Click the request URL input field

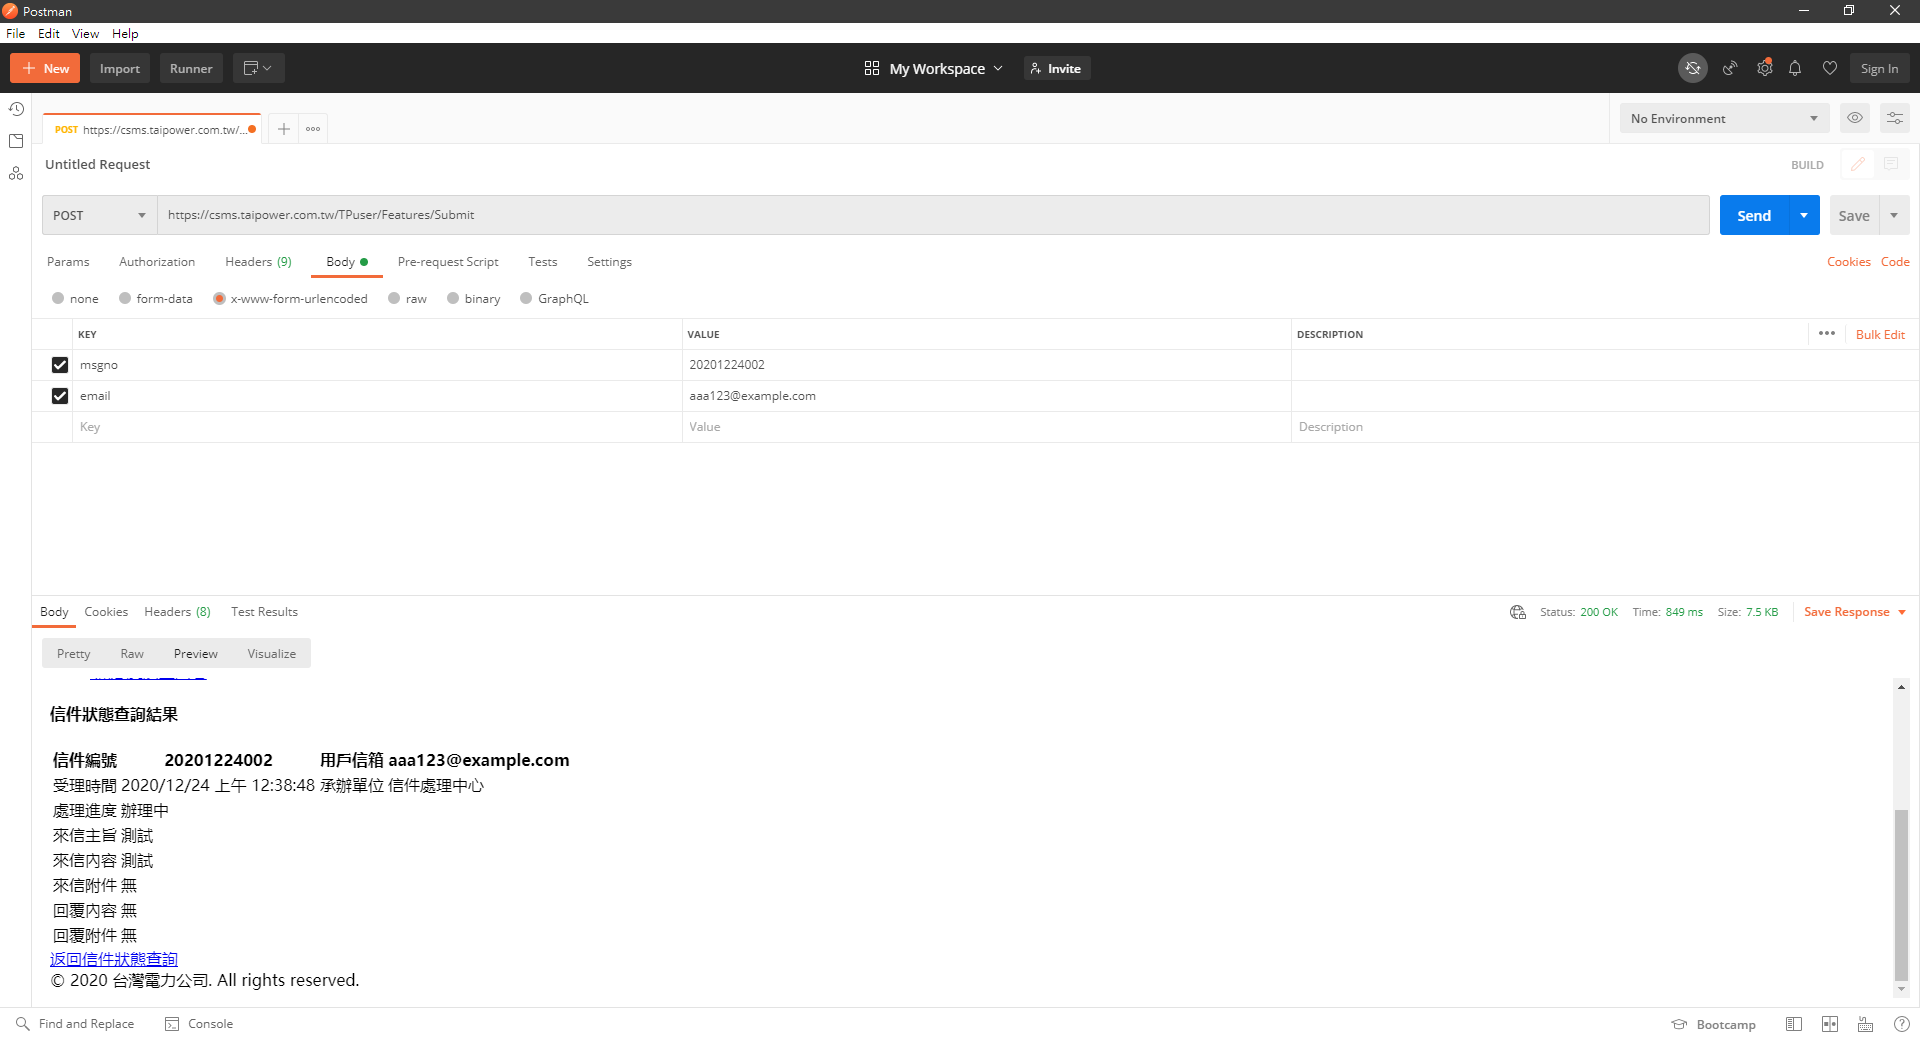click(933, 215)
